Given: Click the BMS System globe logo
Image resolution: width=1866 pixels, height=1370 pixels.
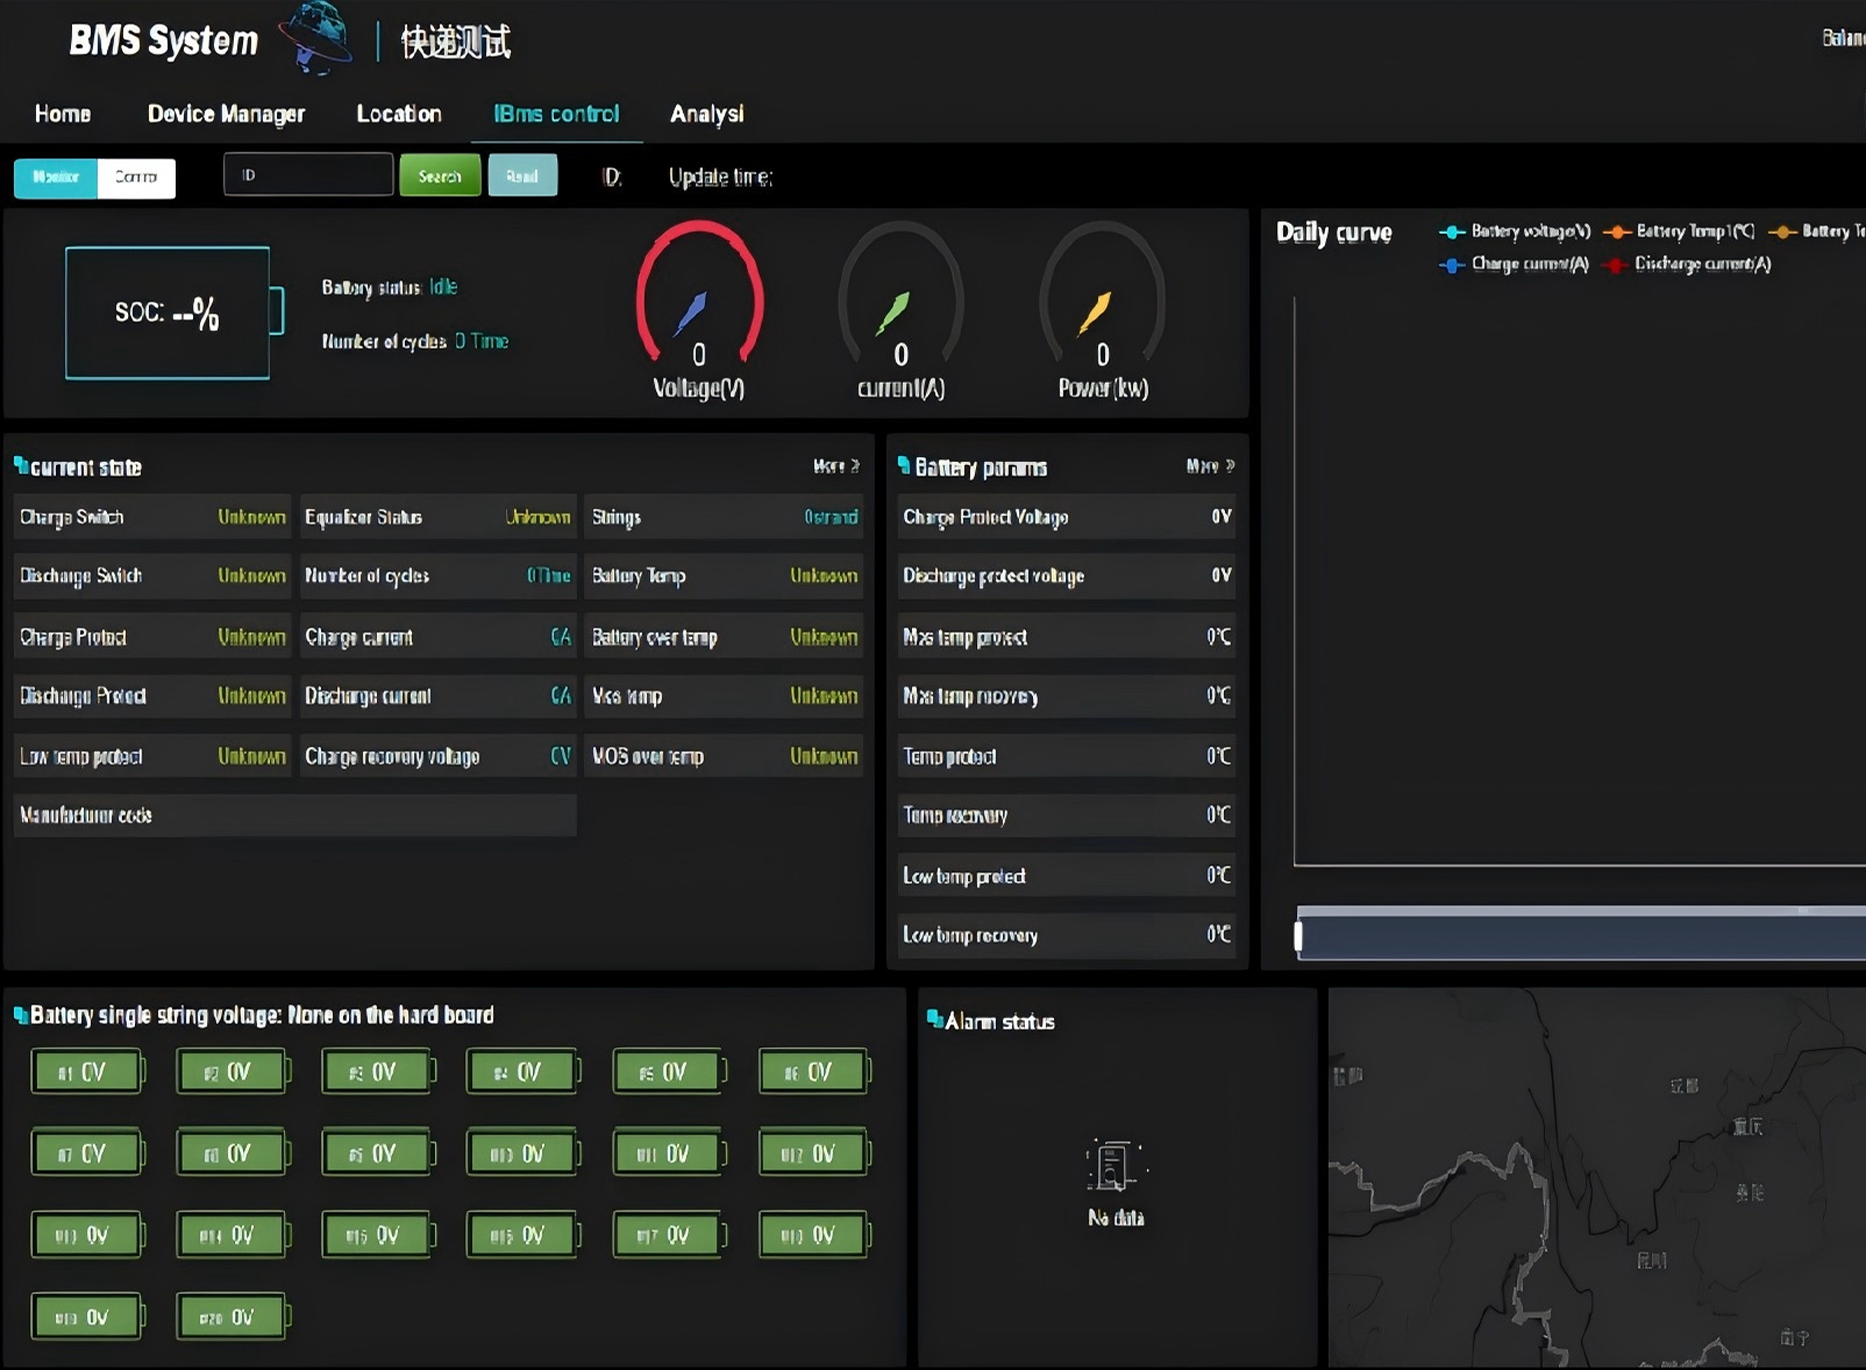Looking at the screenshot, I should [x=316, y=38].
